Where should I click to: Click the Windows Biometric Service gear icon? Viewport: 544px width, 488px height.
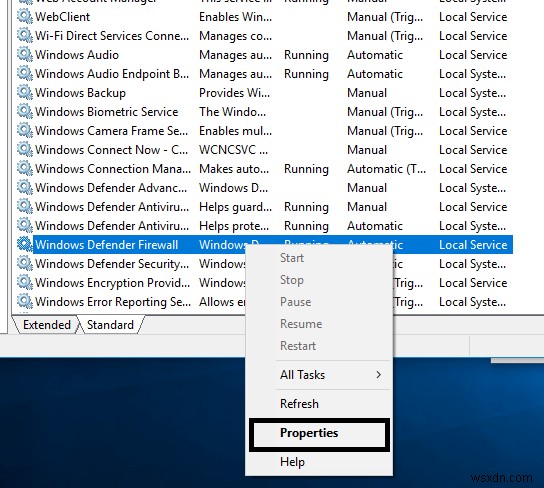point(25,112)
